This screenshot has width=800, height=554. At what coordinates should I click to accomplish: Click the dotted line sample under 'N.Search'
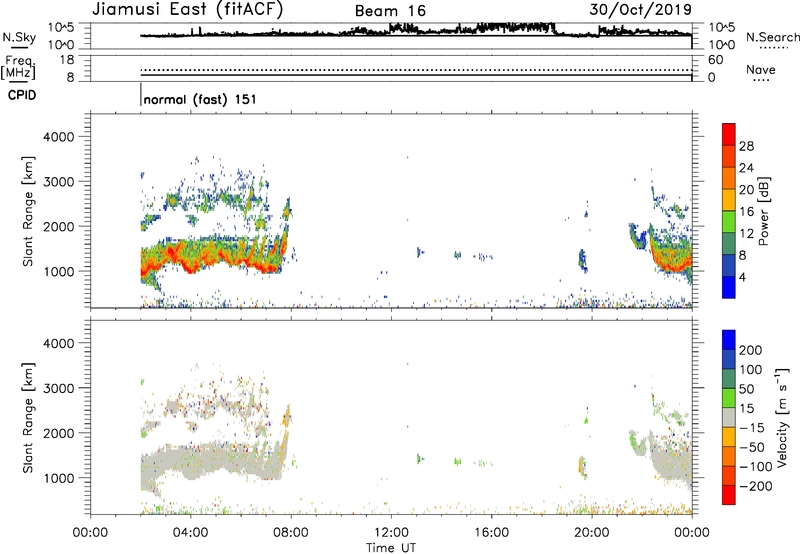click(773, 48)
